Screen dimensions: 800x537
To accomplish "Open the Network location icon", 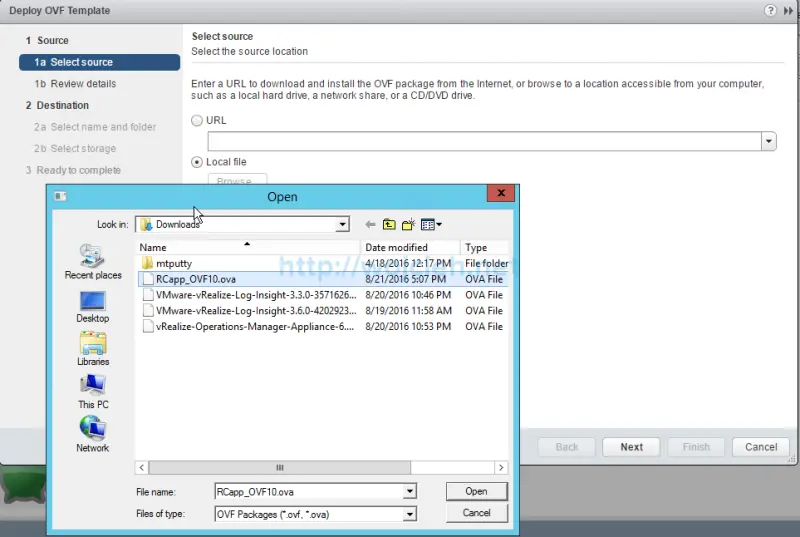I will (93, 431).
